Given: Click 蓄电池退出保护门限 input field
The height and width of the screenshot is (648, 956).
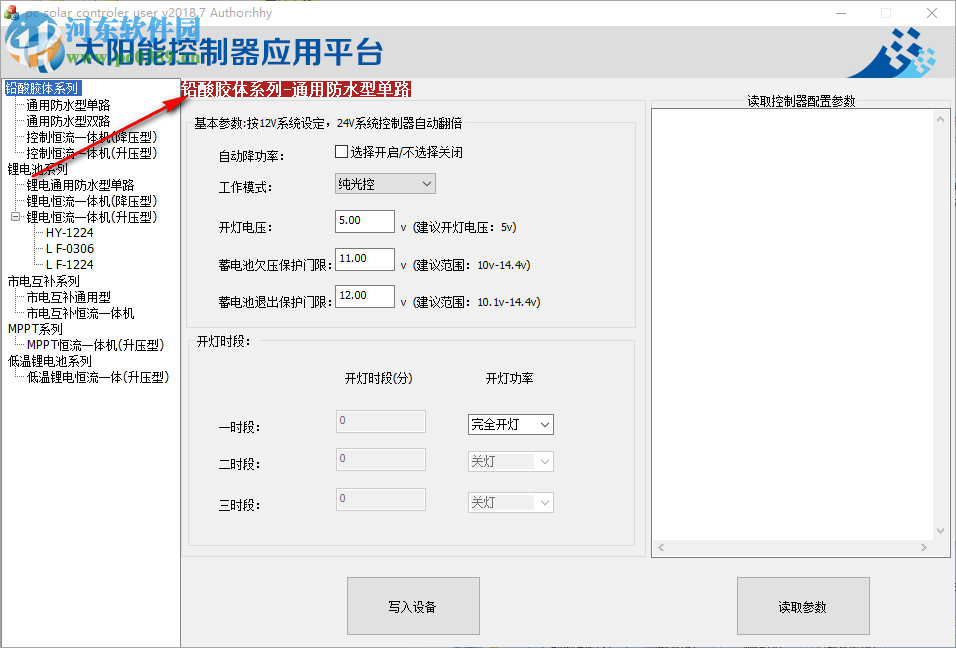Looking at the screenshot, I should coord(365,296).
